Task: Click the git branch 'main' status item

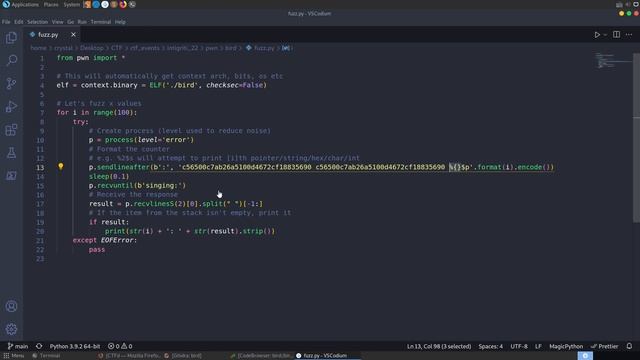Action: (18, 346)
